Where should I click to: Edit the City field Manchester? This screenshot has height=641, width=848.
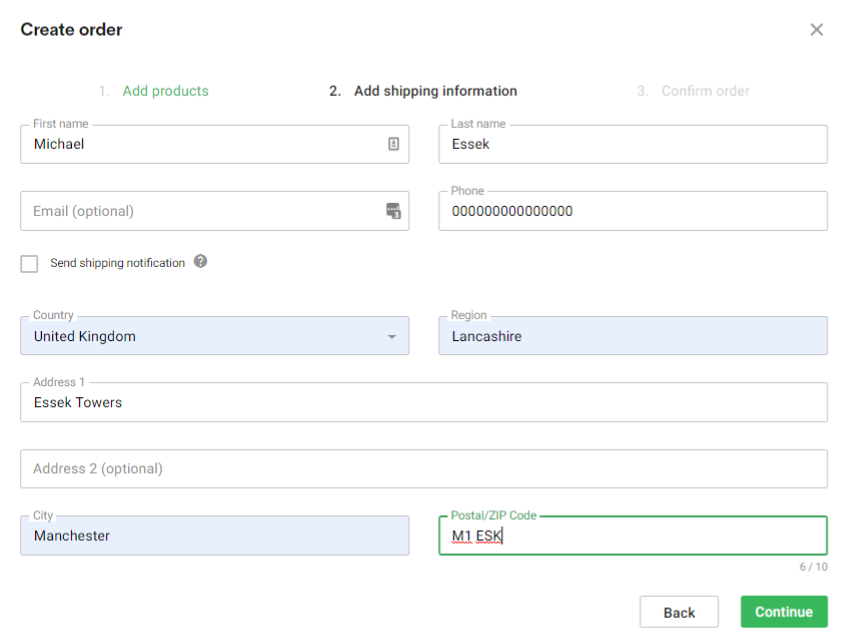click(215, 536)
